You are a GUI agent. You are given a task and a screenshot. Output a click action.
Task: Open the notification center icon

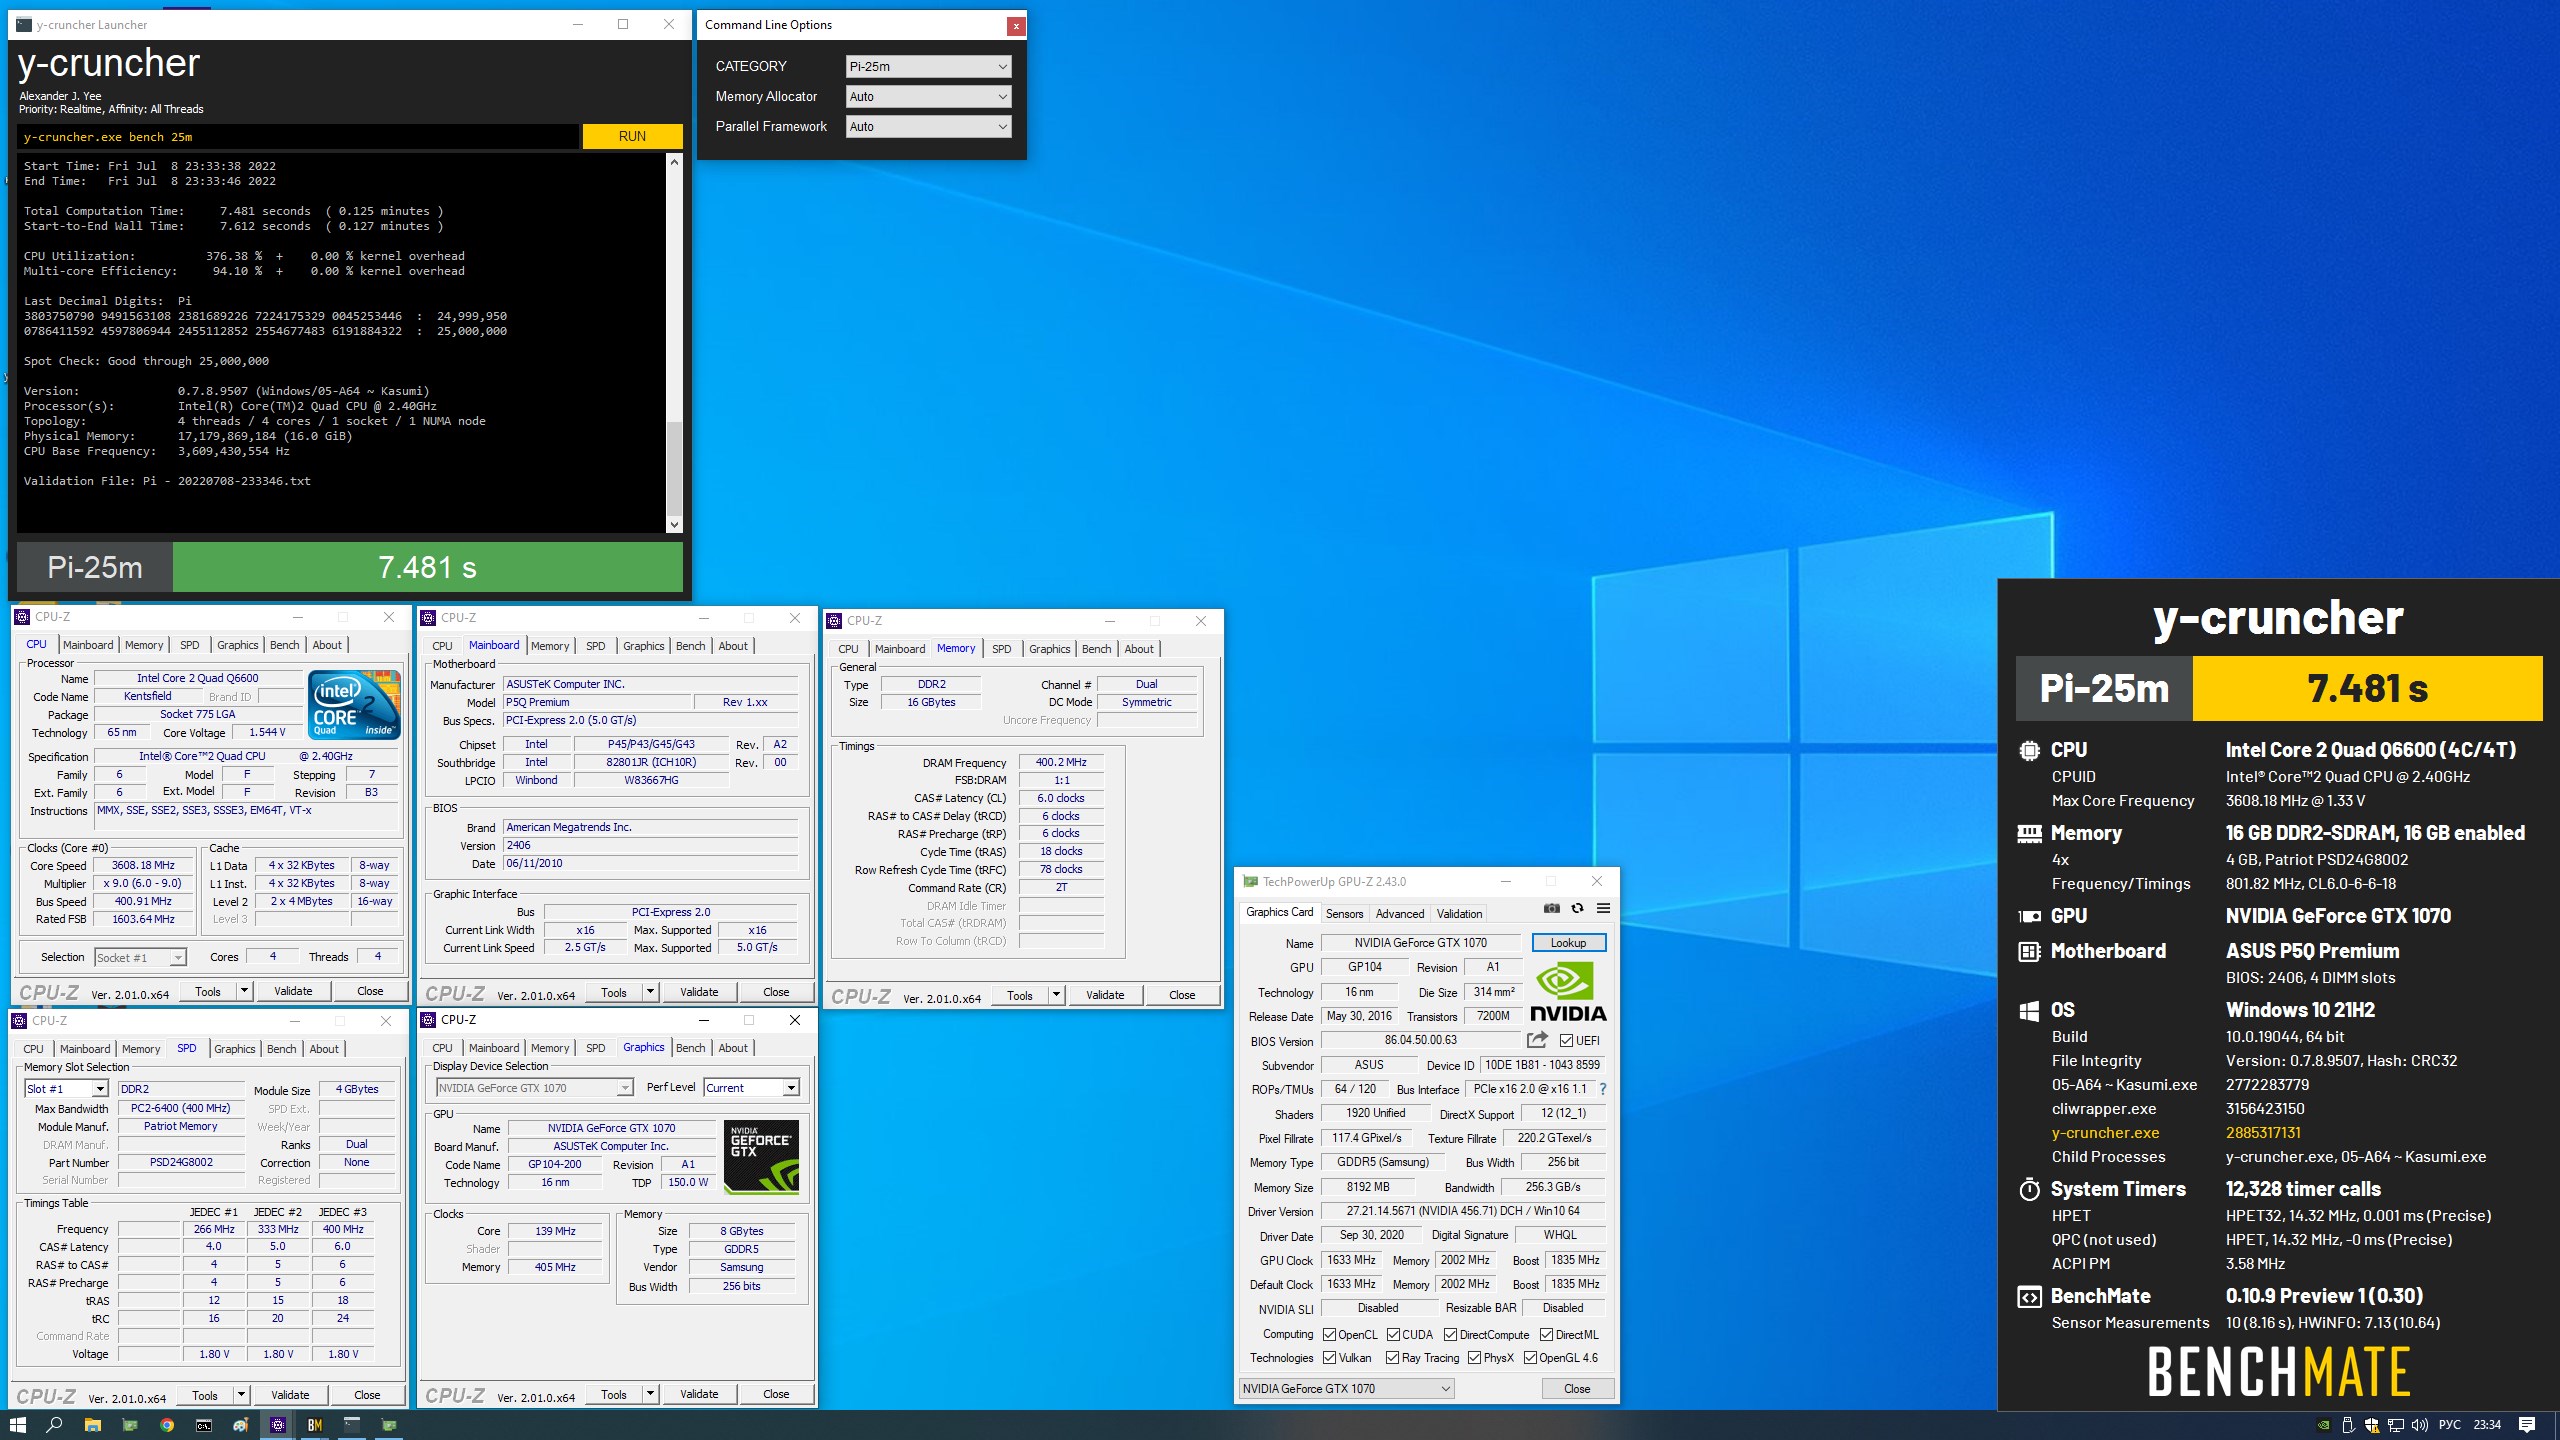pyautogui.click(x=2527, y=1425)
